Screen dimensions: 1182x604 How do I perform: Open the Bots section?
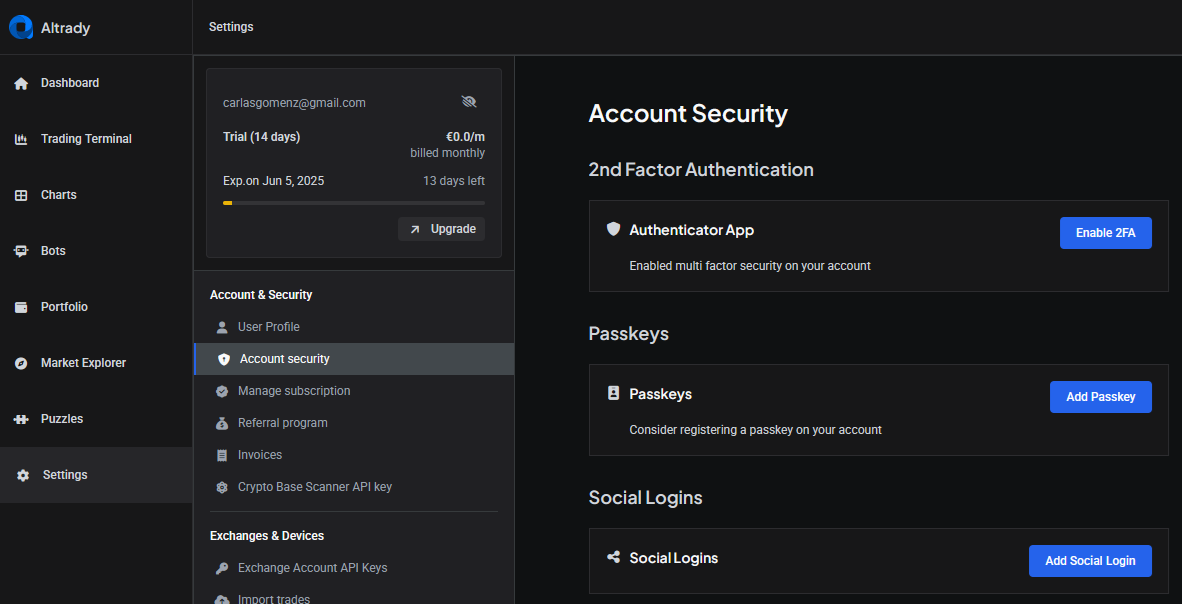point(96,251)
